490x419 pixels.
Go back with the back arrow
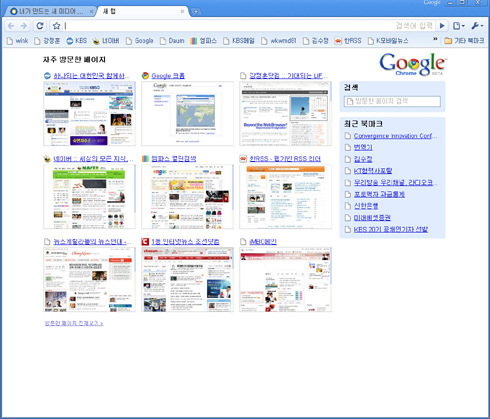[x=11, y=26]
